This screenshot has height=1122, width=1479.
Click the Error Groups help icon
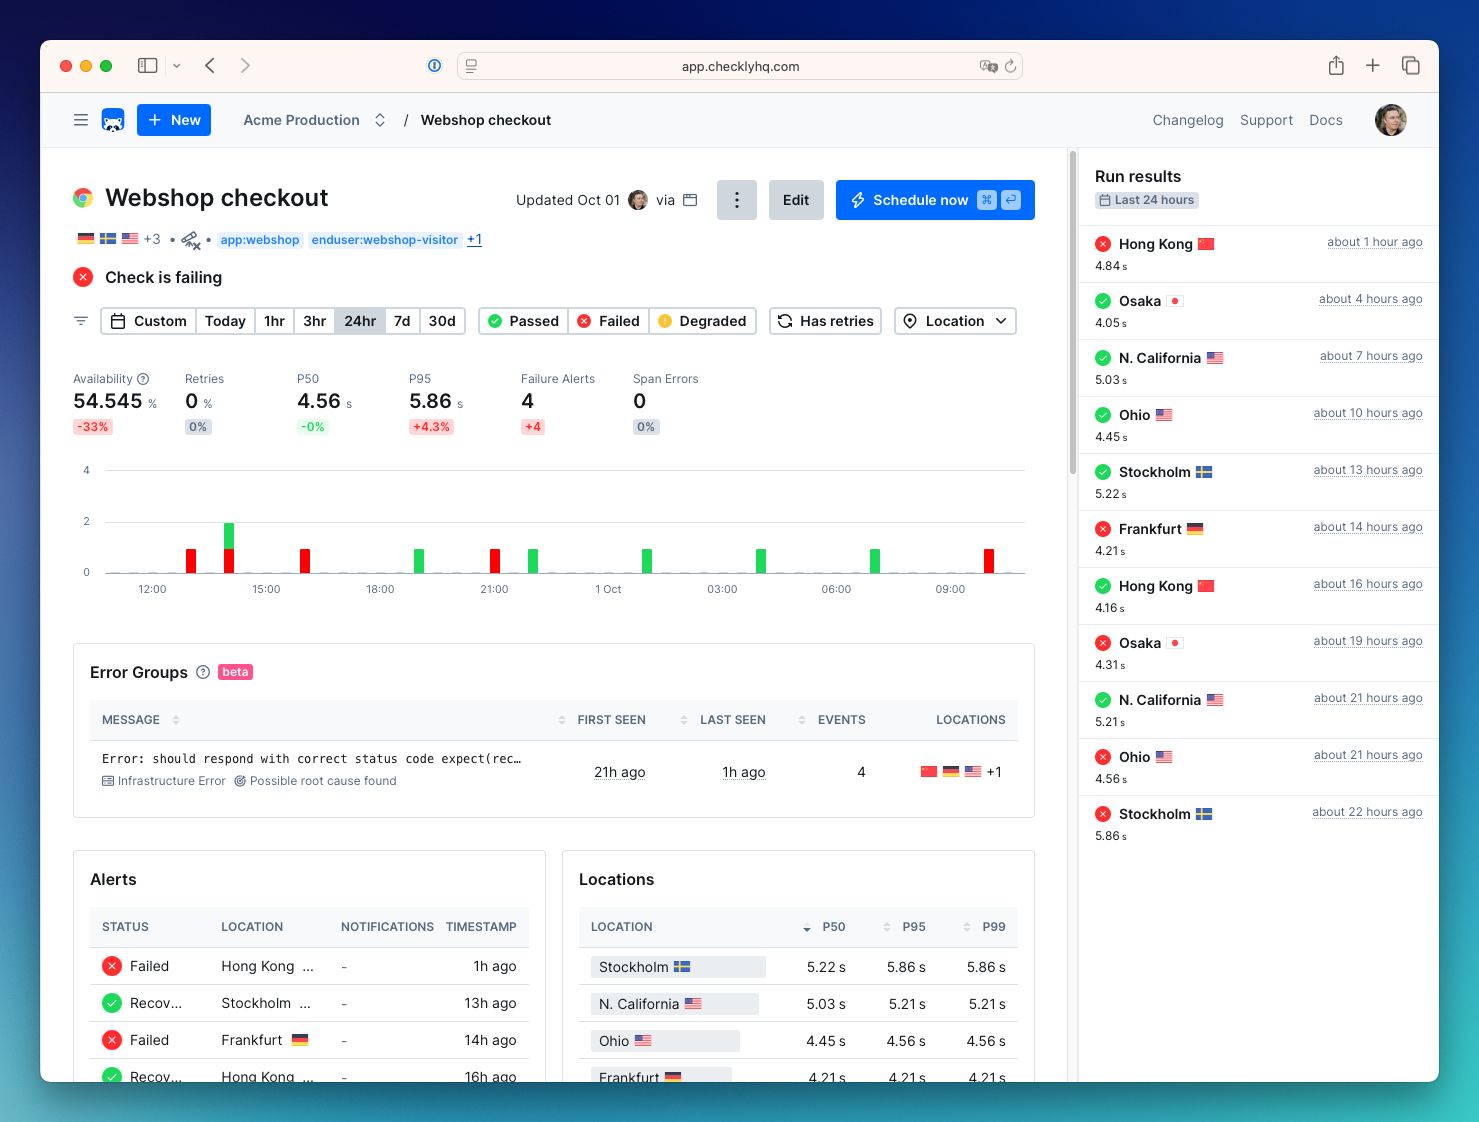[x=203, y=672]
